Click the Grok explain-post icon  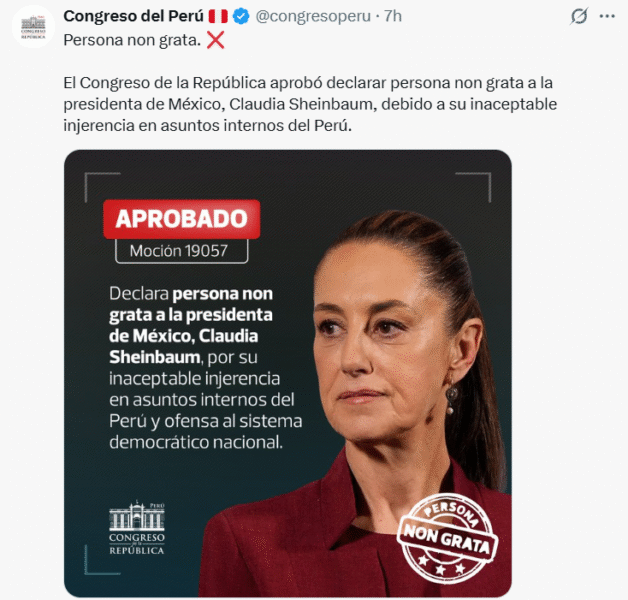pos(579,16)
